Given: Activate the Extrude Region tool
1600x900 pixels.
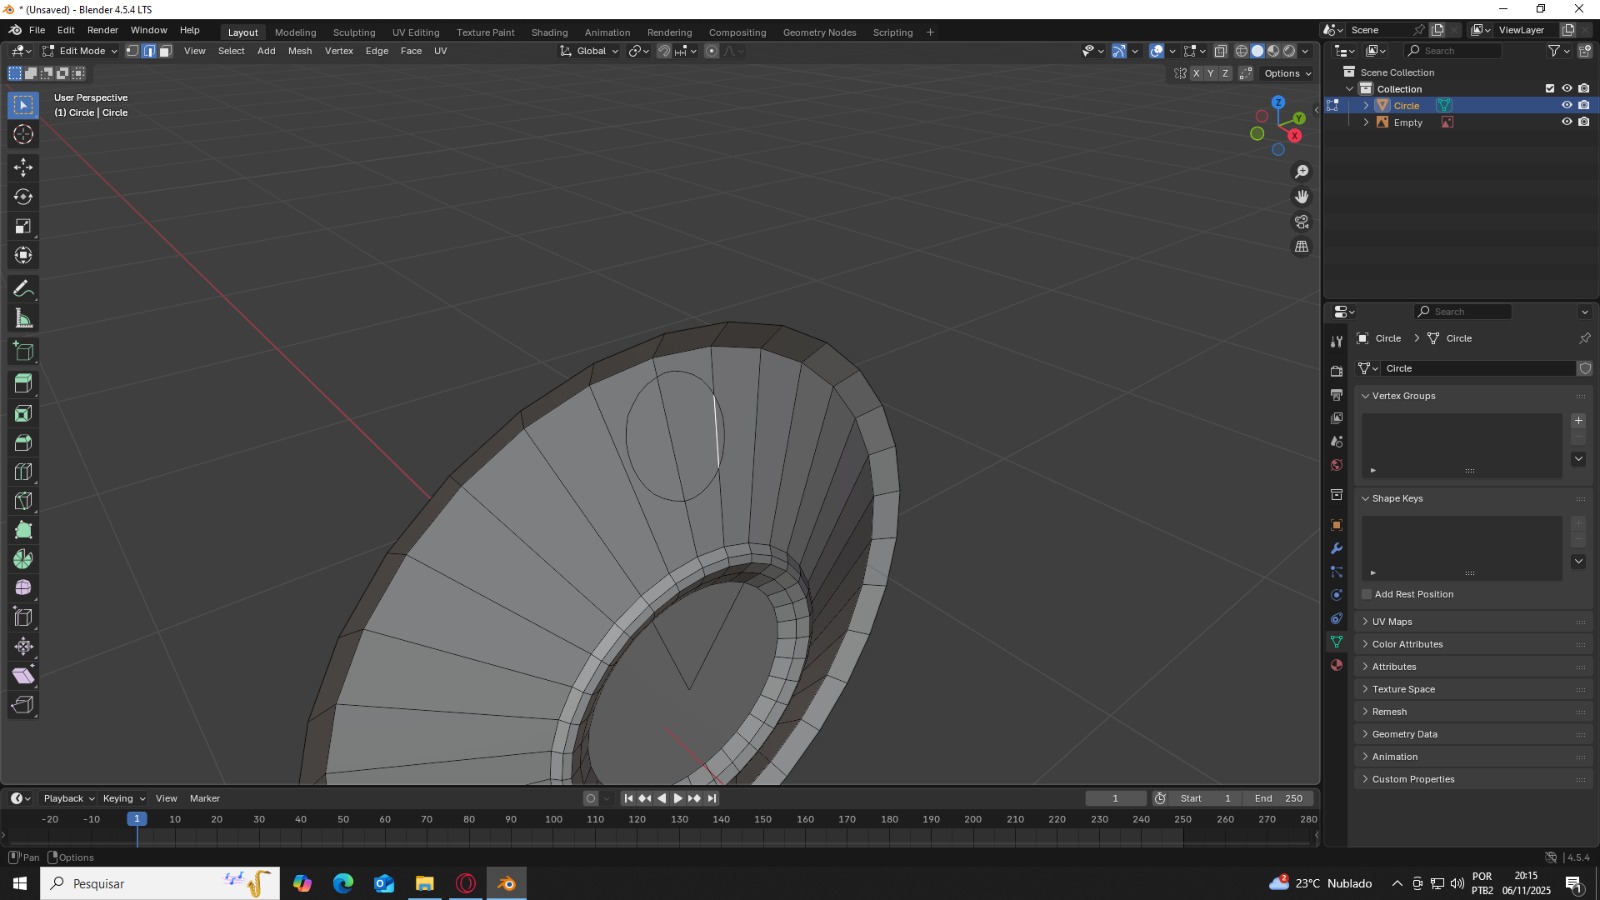Looking at the screenshot, I should click(x=23, y=384).
